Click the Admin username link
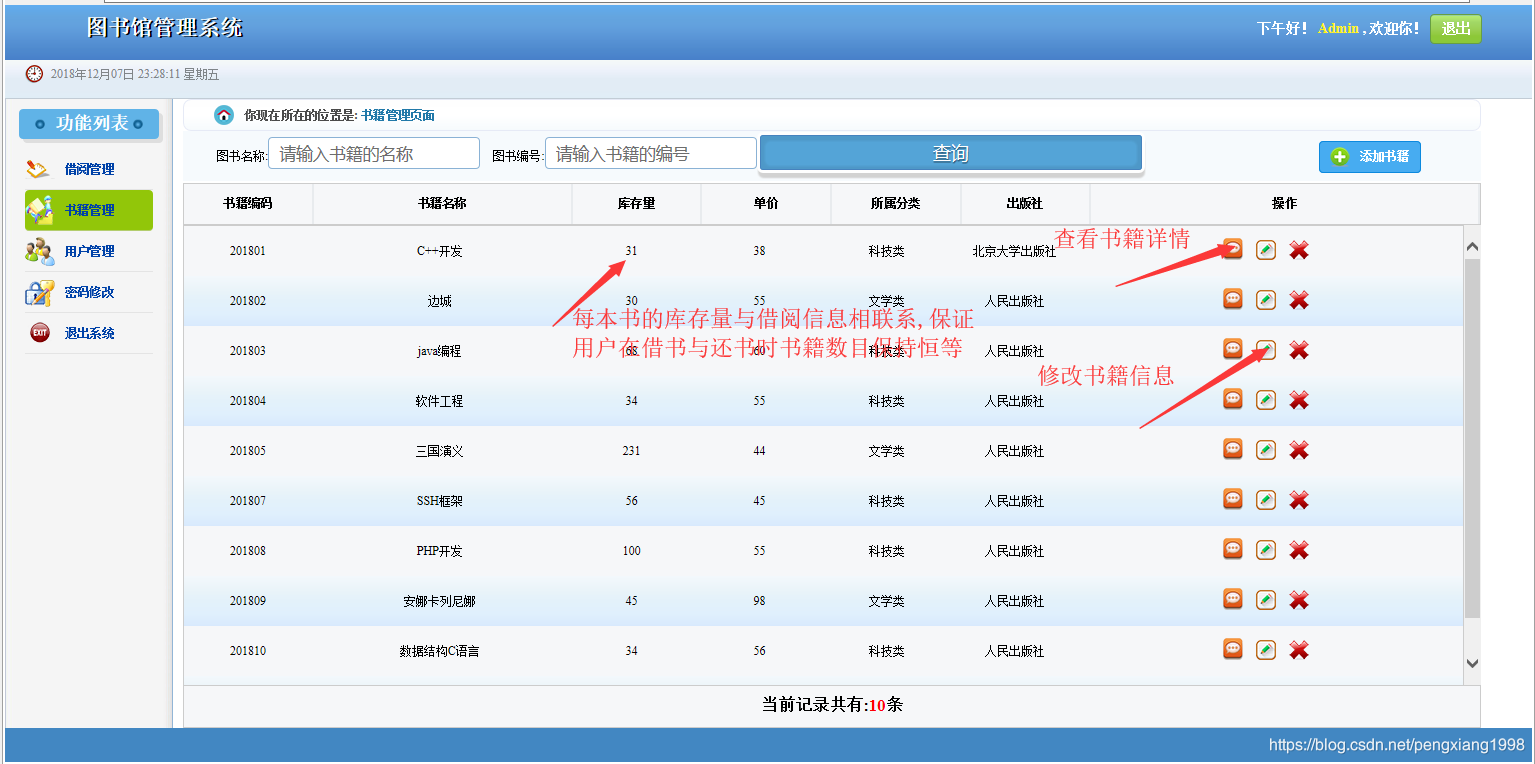 coord(1338,28)
